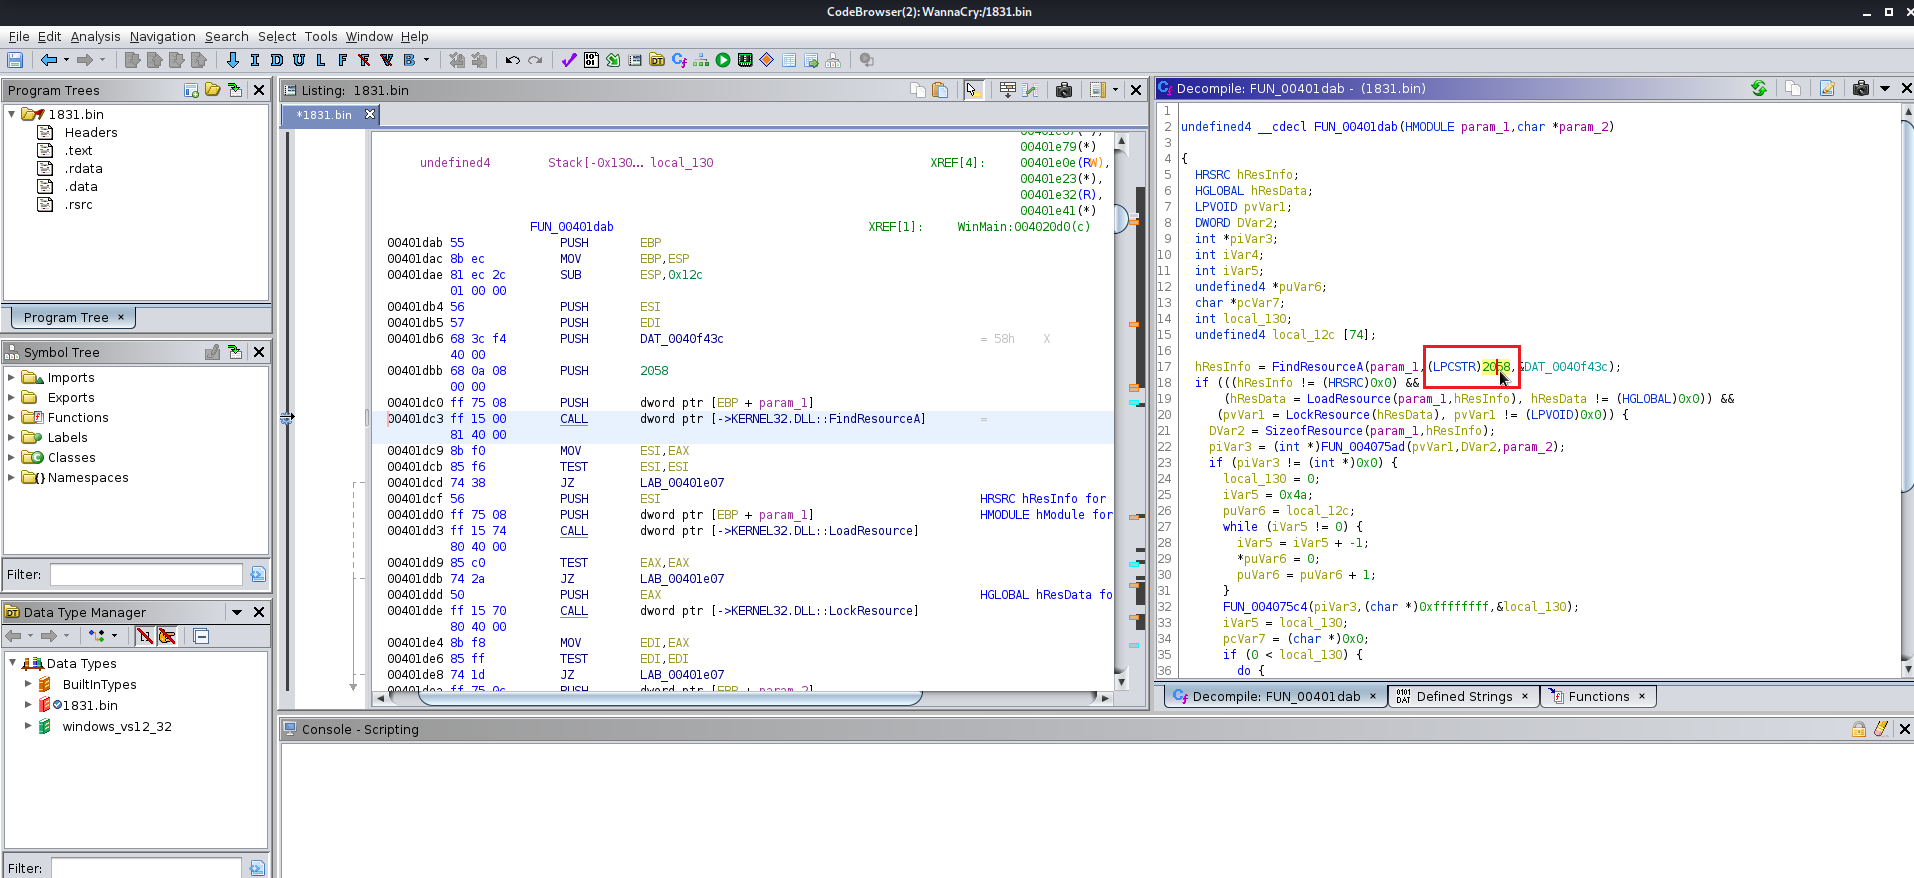Expand the Imports folder in Symbol Tree

11,378
